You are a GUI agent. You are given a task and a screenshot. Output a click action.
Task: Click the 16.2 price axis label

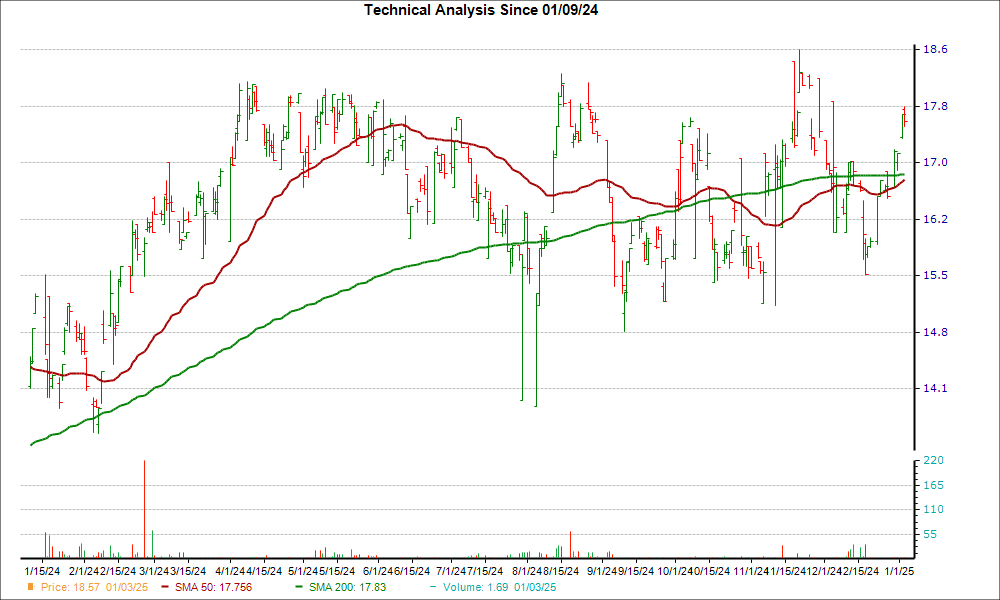click(934, 219)
